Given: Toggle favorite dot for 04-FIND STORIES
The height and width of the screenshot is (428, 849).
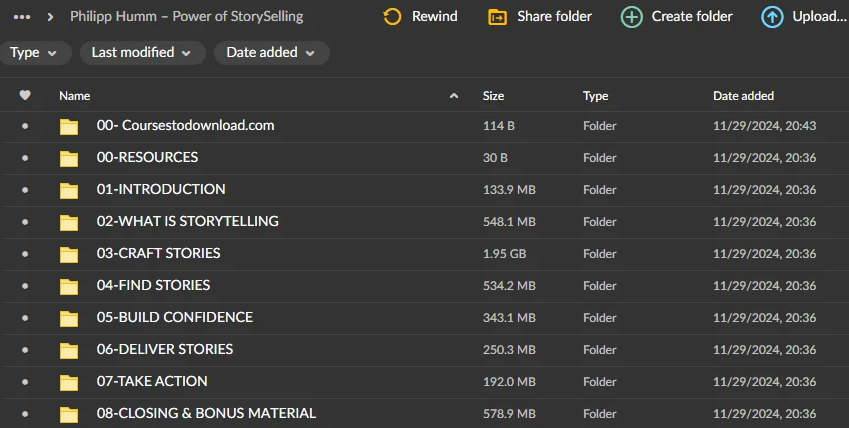Looking at the screenshot, I should pos(25,286).
